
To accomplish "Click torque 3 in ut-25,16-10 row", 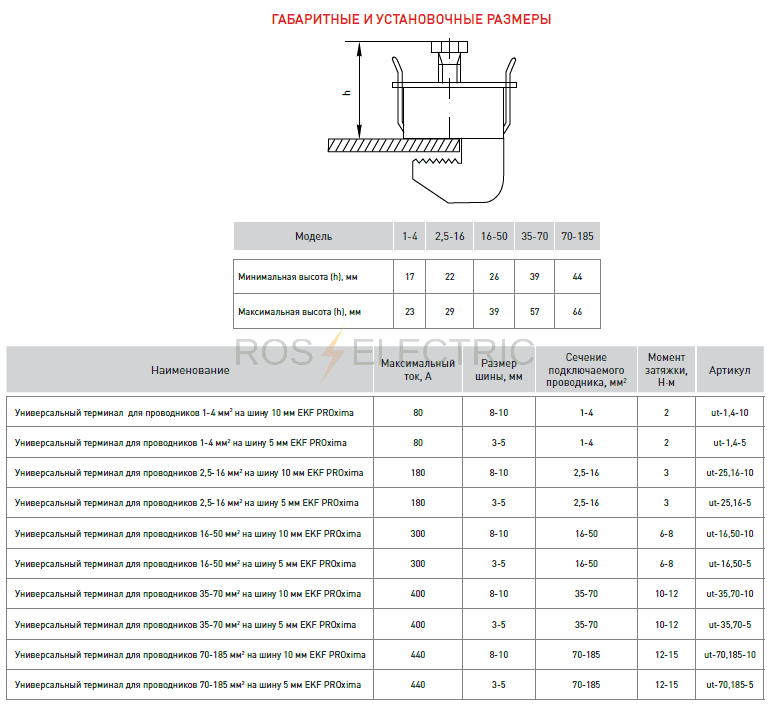I will [666, 473].
